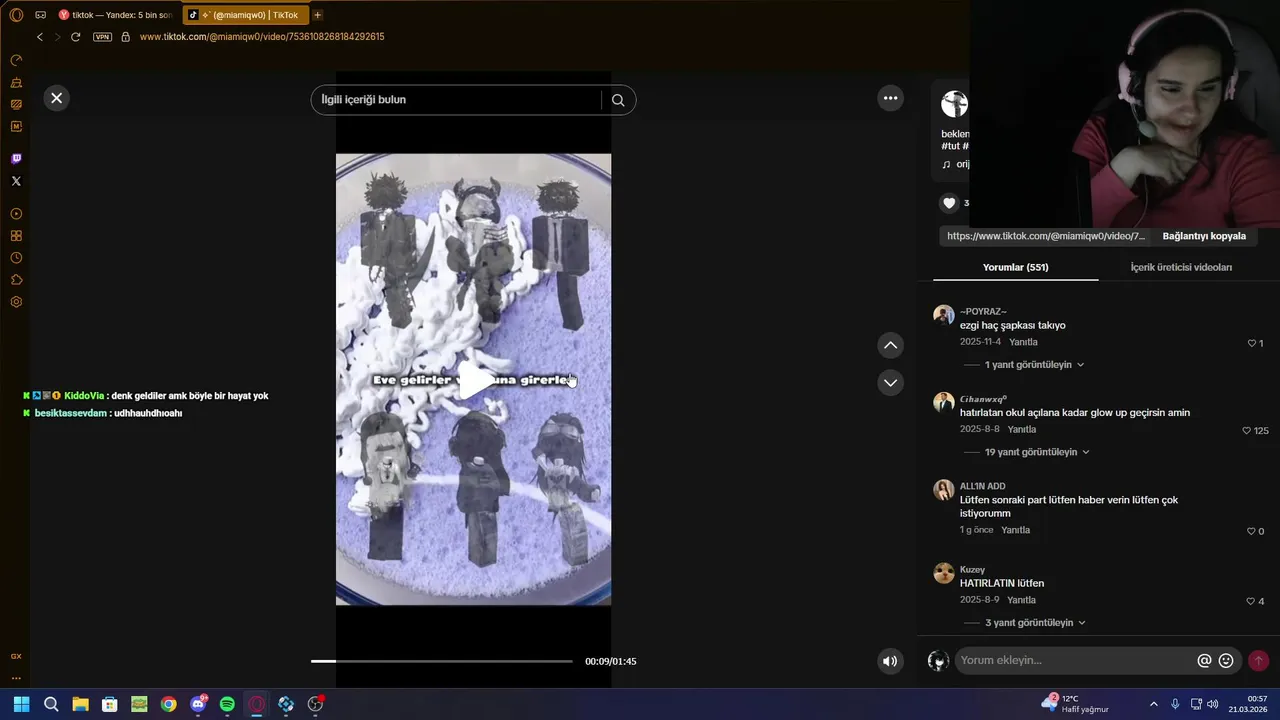The image size is (1280, 720).
Task: Like the video with heart icon
Action: click(x=949, y=203)
